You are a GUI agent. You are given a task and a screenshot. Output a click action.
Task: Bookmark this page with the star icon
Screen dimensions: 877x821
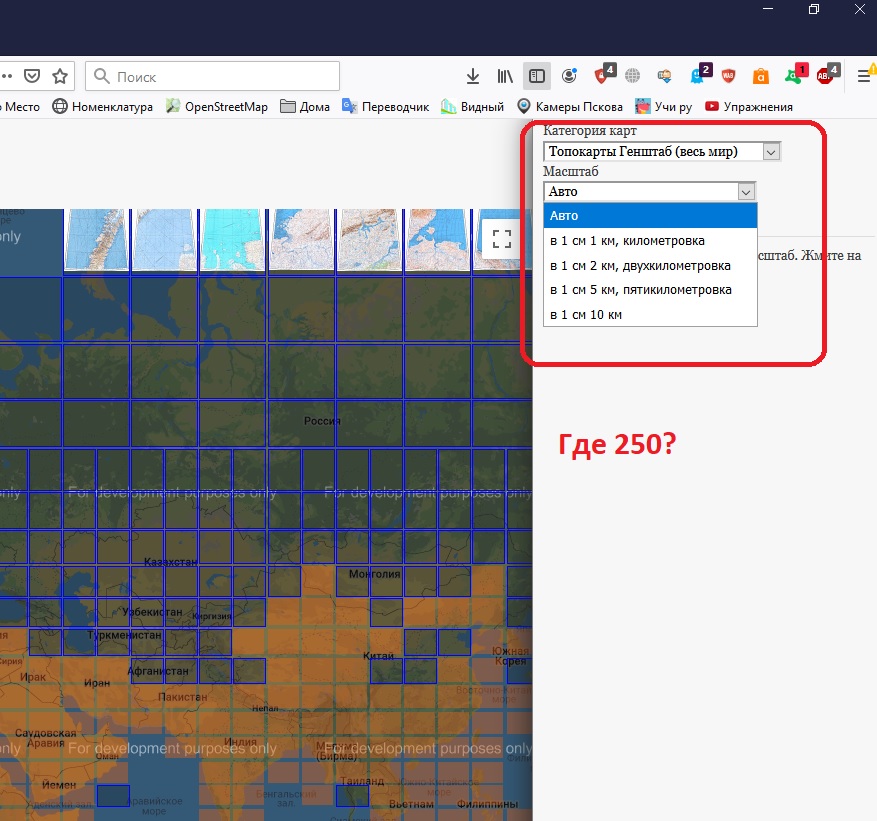[60, 76]
